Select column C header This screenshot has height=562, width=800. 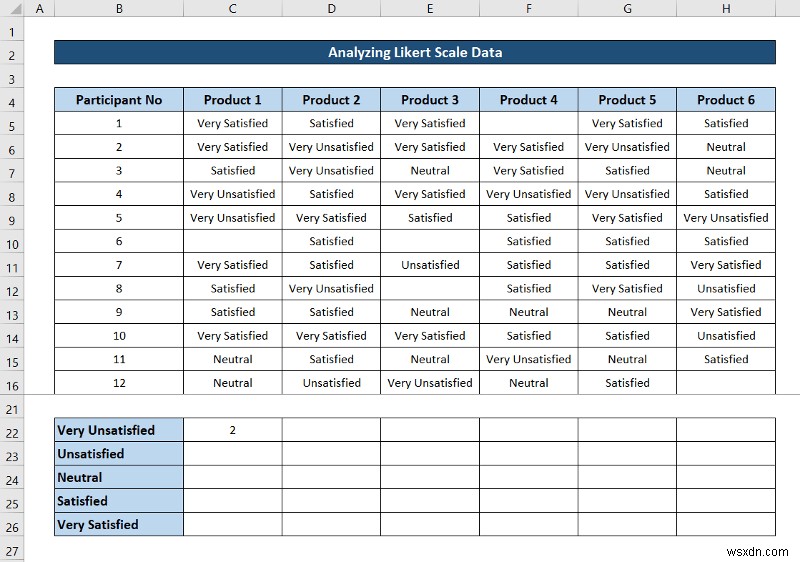tap(232, 9)
